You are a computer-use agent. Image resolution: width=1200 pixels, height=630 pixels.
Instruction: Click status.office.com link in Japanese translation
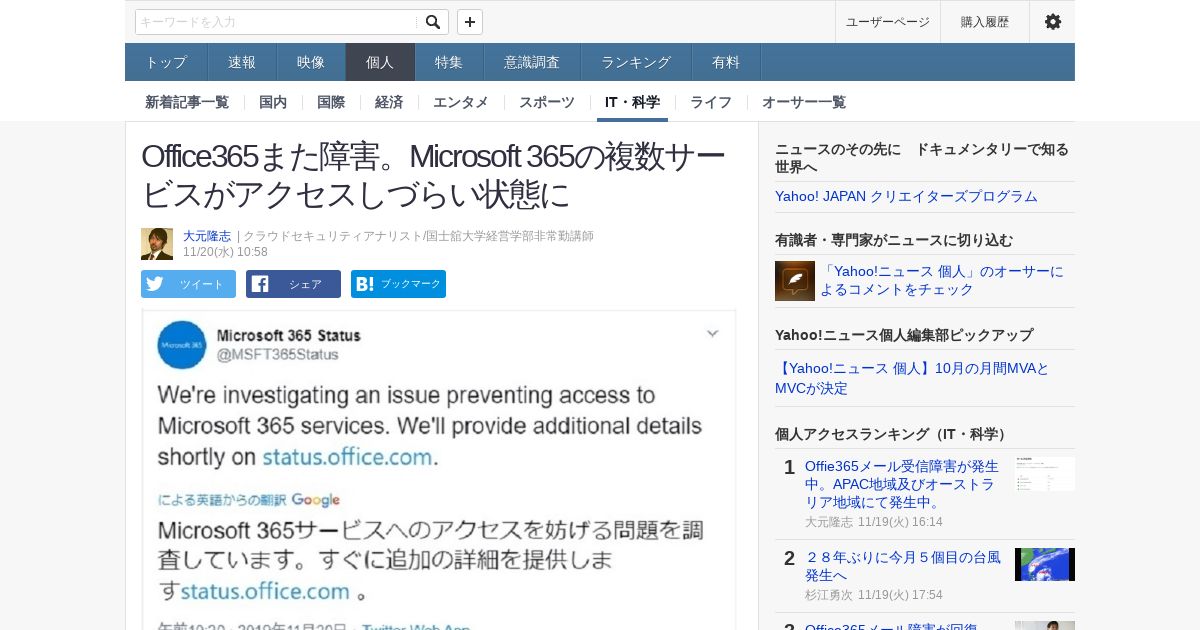pyautogui.click(x=265, y=590)
